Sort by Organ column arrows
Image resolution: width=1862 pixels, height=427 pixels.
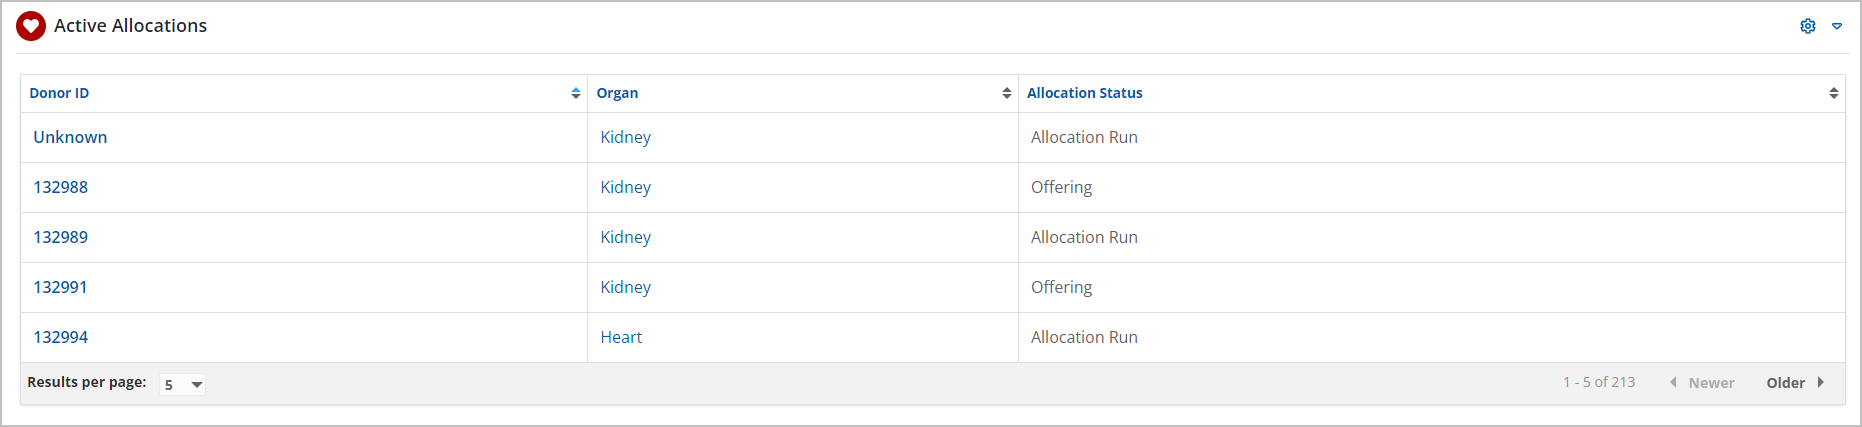[1007, 93]
